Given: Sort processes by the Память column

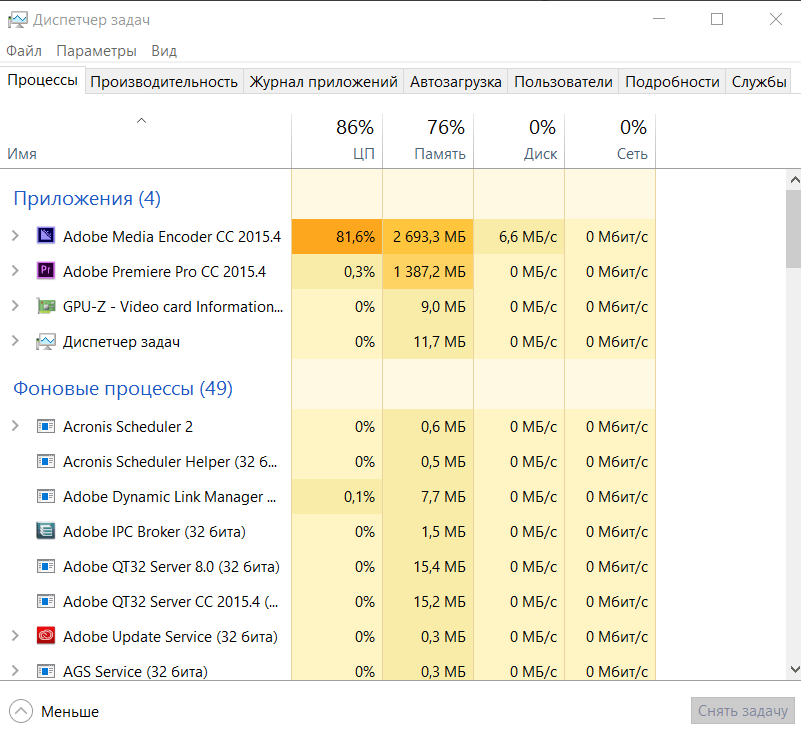Looking at the screenshot, I should coord(428,141).
